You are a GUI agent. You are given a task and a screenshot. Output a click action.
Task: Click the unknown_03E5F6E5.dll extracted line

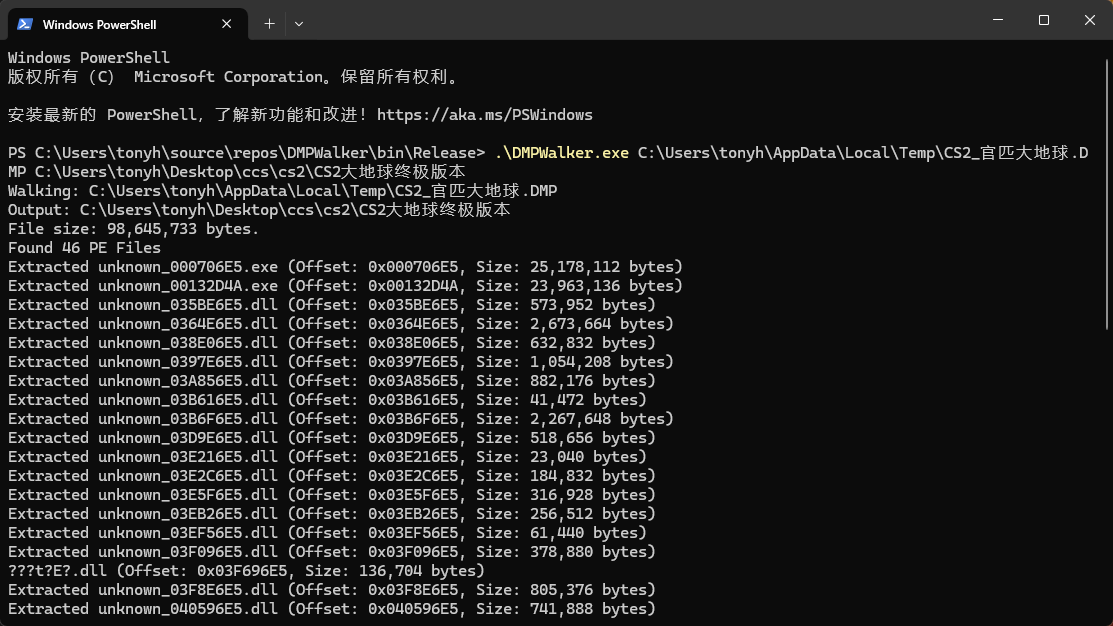tap(331, 495)
